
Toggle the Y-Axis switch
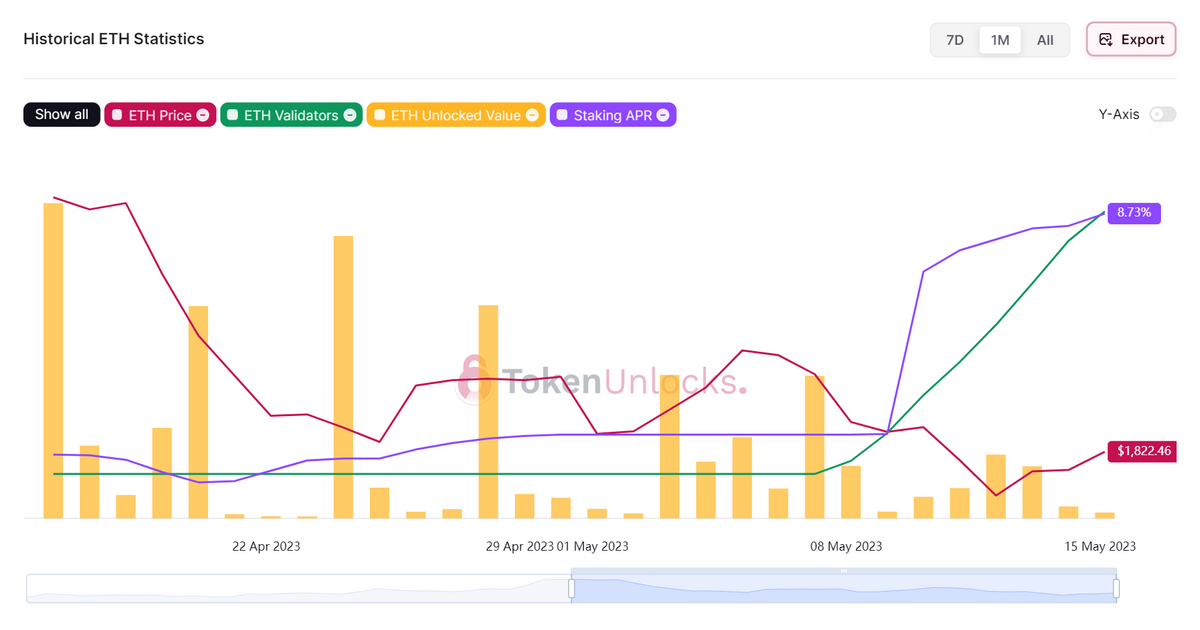pos(1162,114)
